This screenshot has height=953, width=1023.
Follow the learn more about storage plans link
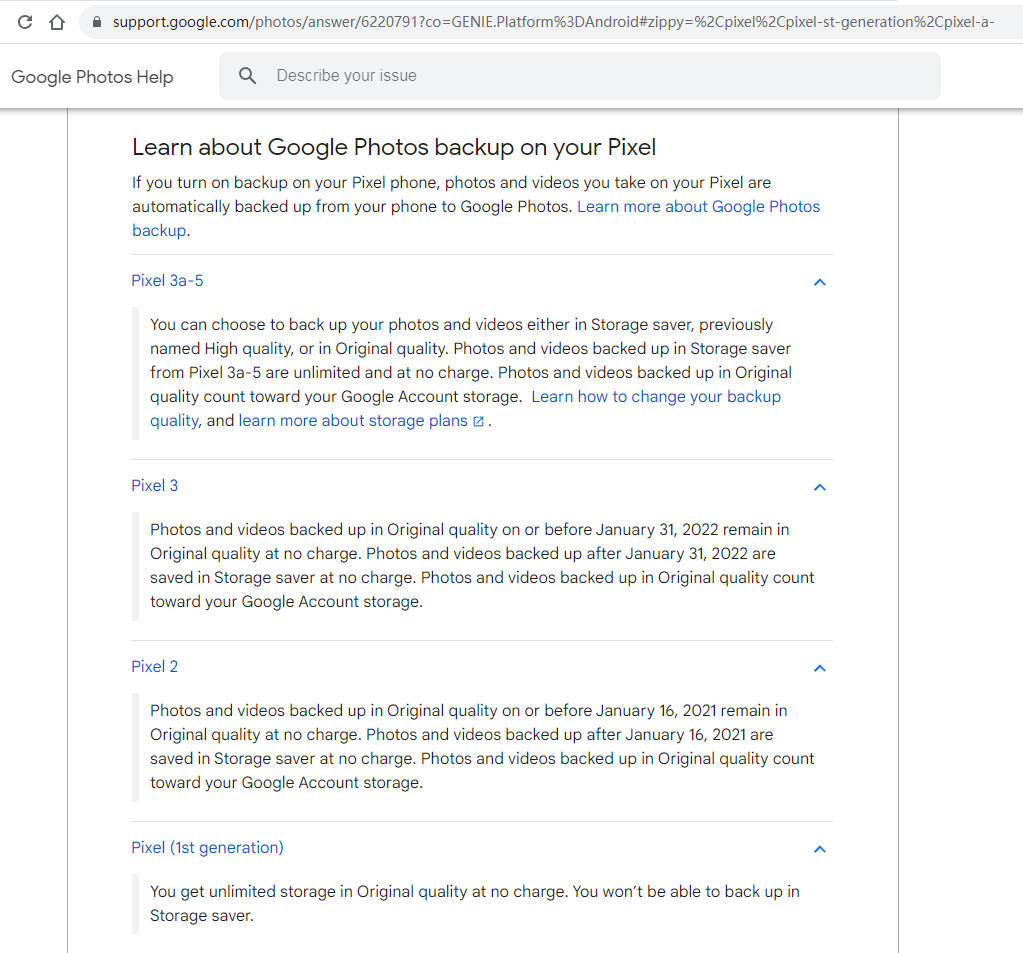[x=352, y=421]
